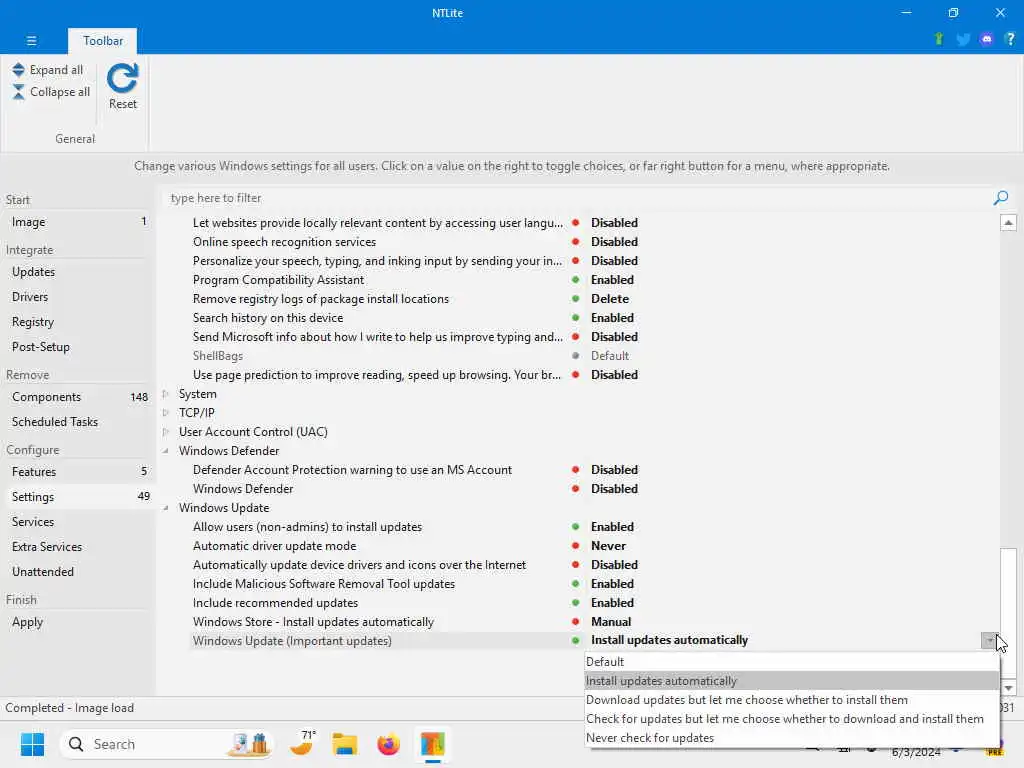Toggle Online speech recognition services Disabled value
1024x768 pixels.
(x=614, y=242)
